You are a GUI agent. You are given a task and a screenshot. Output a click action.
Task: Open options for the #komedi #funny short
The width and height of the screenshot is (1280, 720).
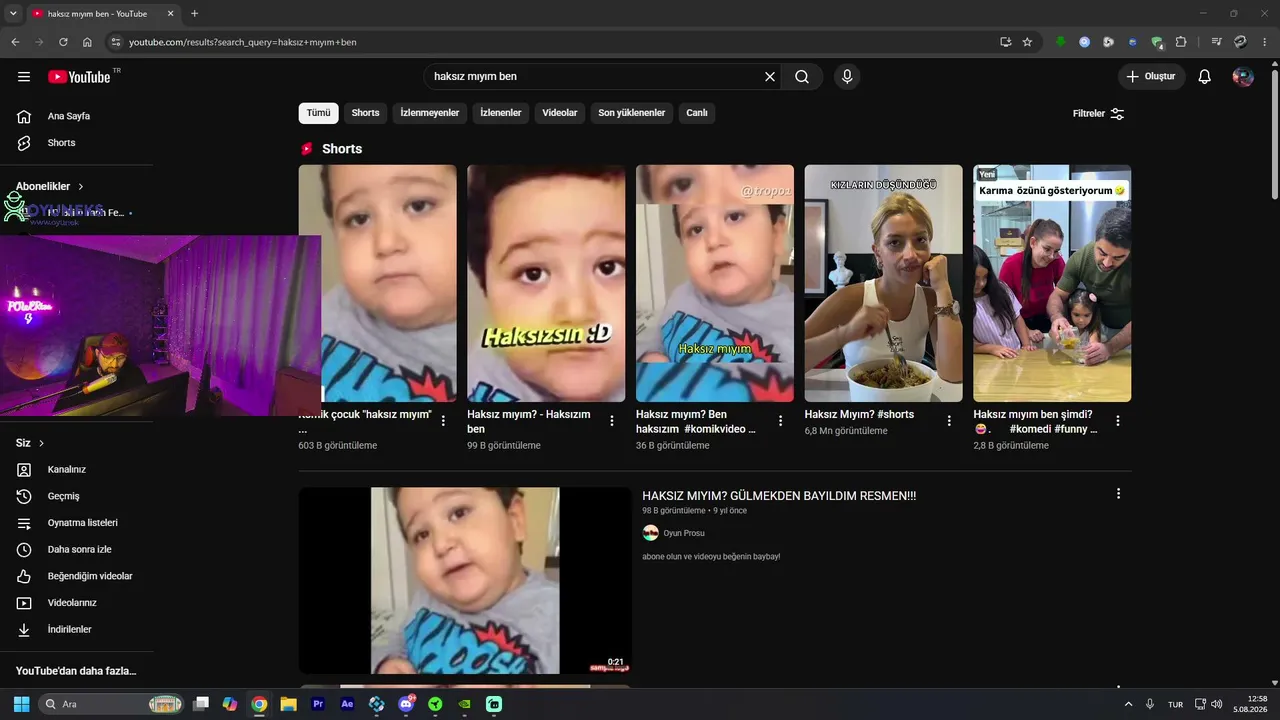[x=1118, y=421]
